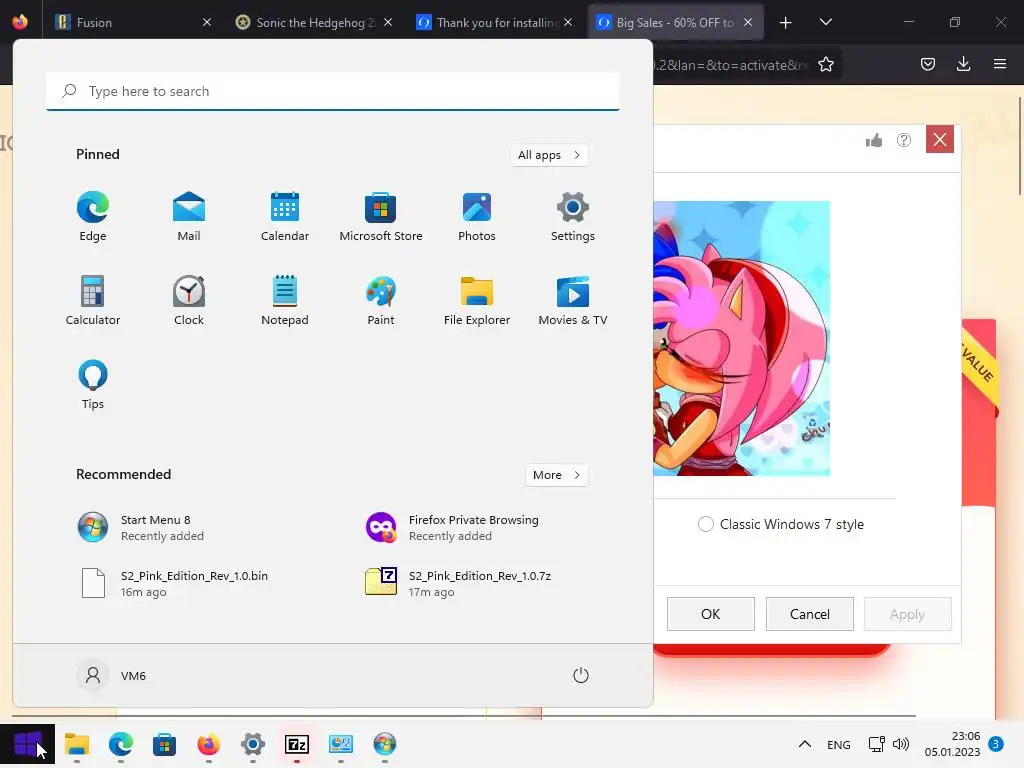This screenshot has height=768, width=1024.
Task: Launch the Calculator app
Action: click(93, 300)
